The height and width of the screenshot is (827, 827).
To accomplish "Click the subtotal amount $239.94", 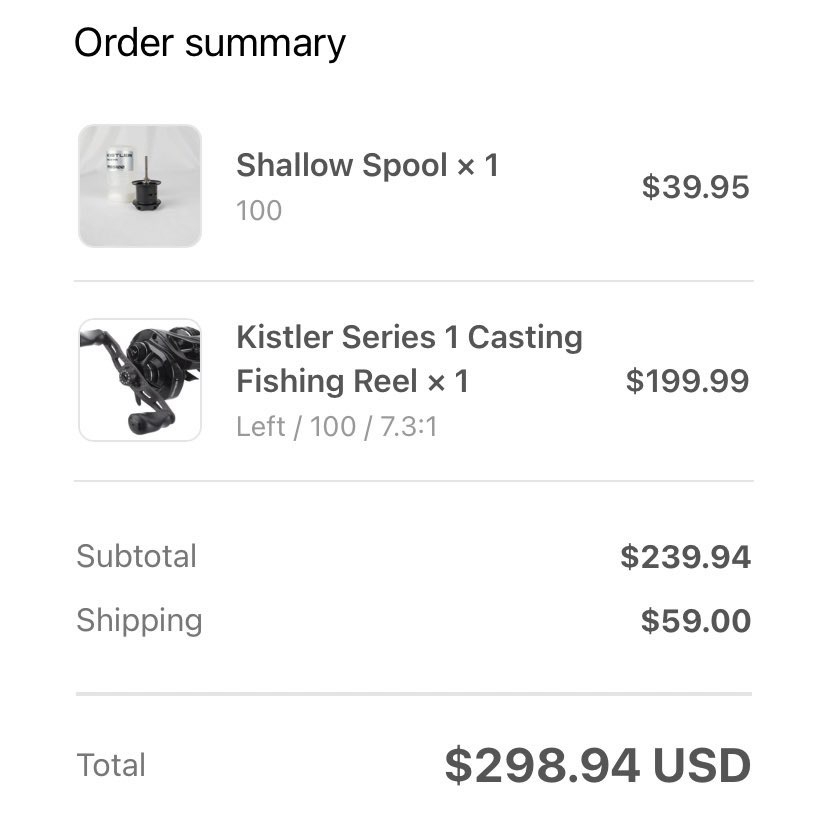I will coord(686,557).
